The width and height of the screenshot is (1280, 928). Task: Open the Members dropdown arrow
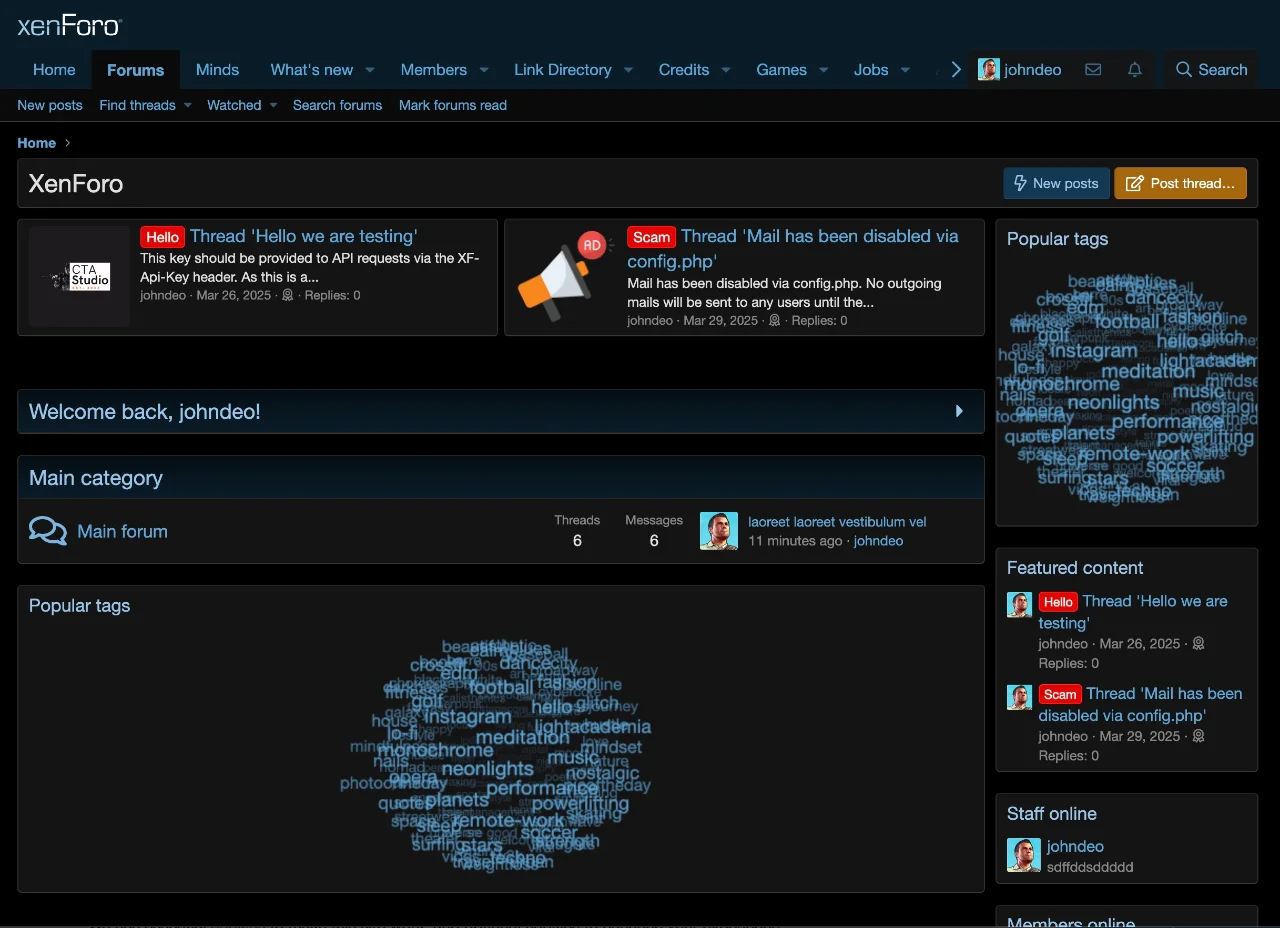click(484, 70)
